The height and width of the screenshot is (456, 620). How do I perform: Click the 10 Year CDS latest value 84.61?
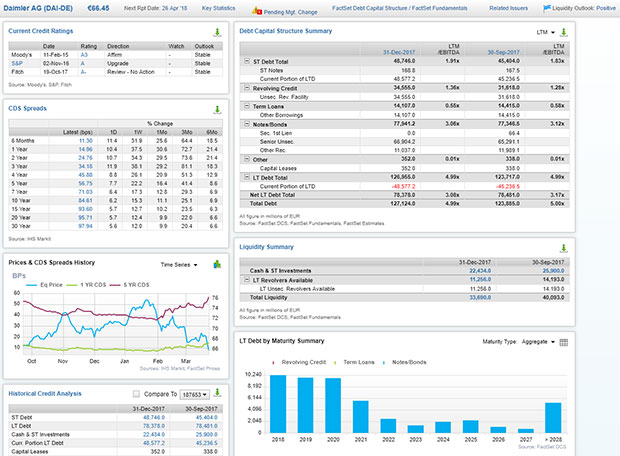coord(85,201)
